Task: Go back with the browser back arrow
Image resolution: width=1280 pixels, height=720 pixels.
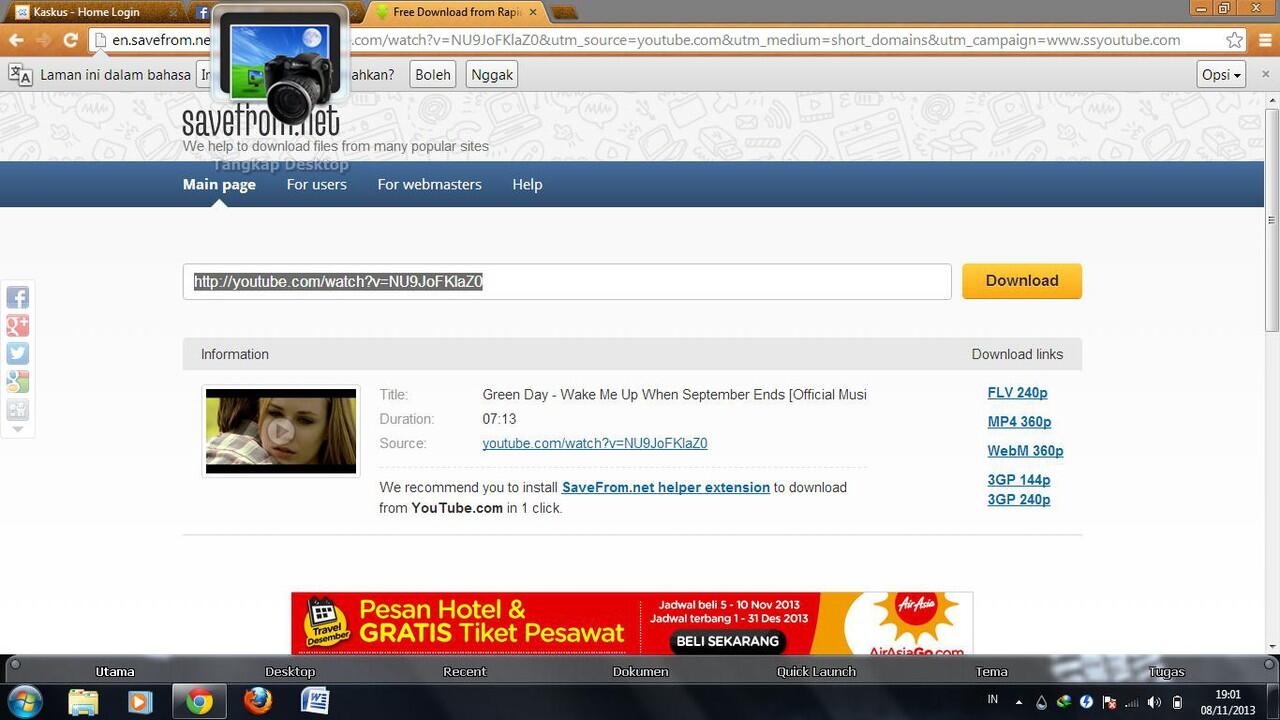Action: (16, 40)
